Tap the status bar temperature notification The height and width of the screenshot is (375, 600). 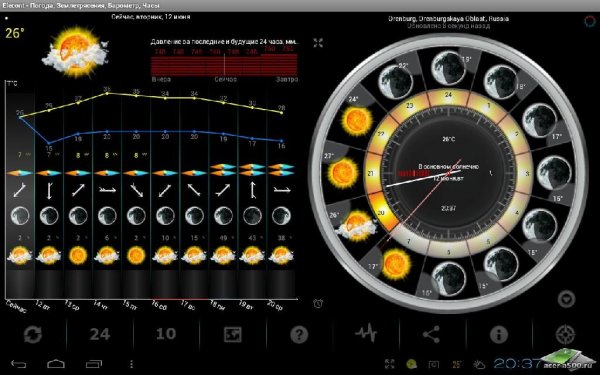tap(457, 364)
